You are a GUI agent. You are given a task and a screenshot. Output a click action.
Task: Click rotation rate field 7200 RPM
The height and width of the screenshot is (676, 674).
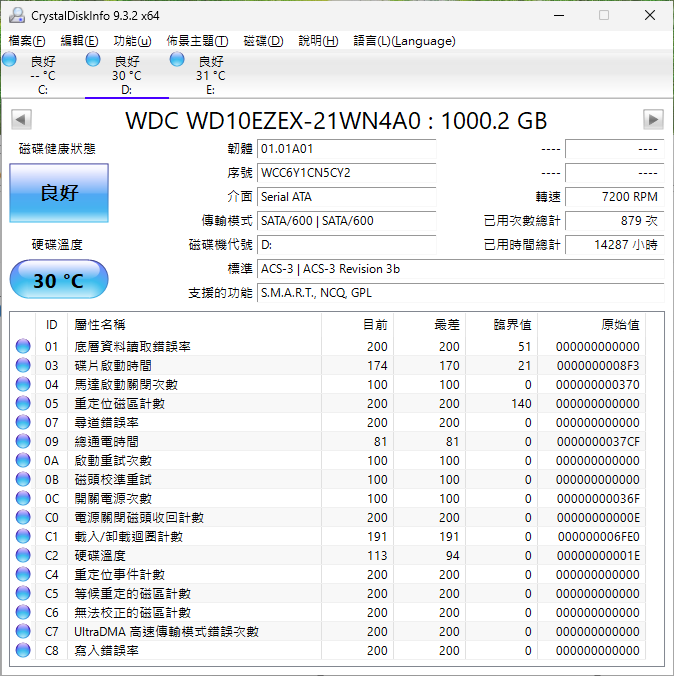click(x=614, y=197)
